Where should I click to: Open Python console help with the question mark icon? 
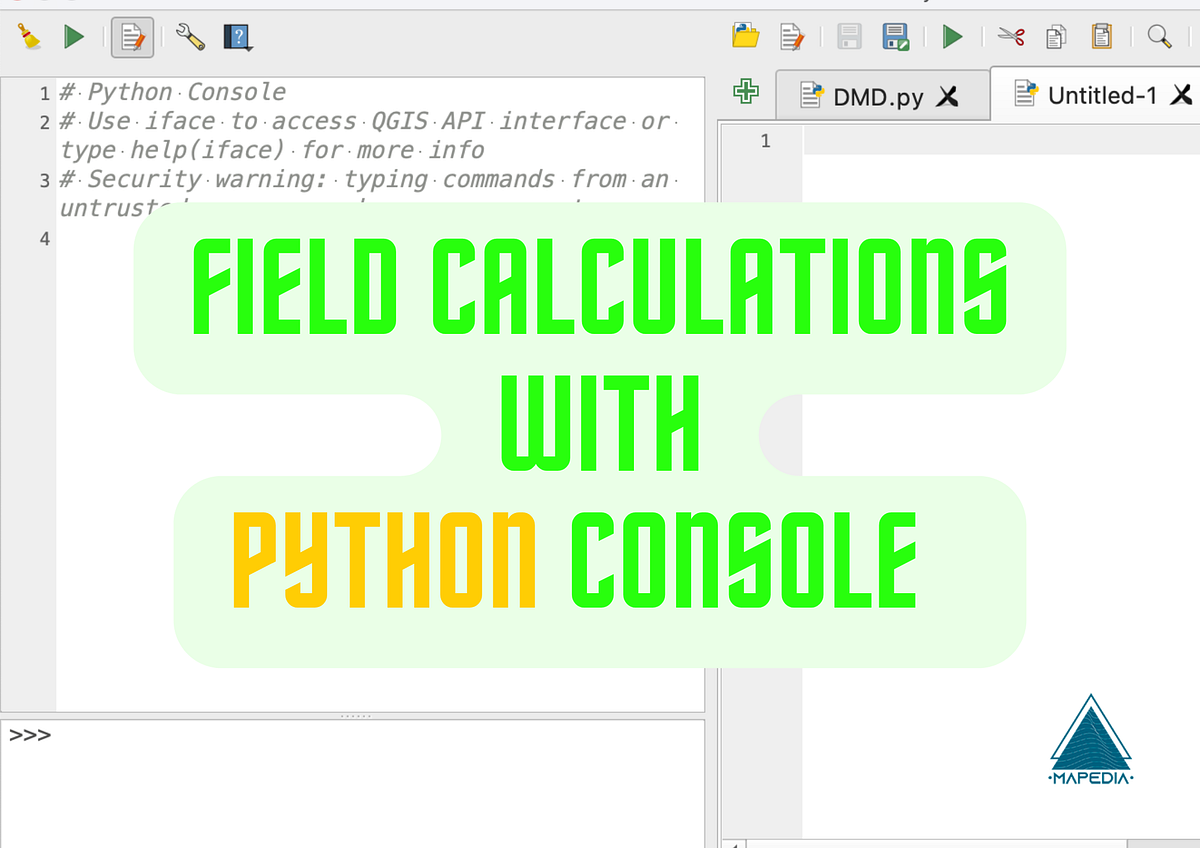click(236, 37)
